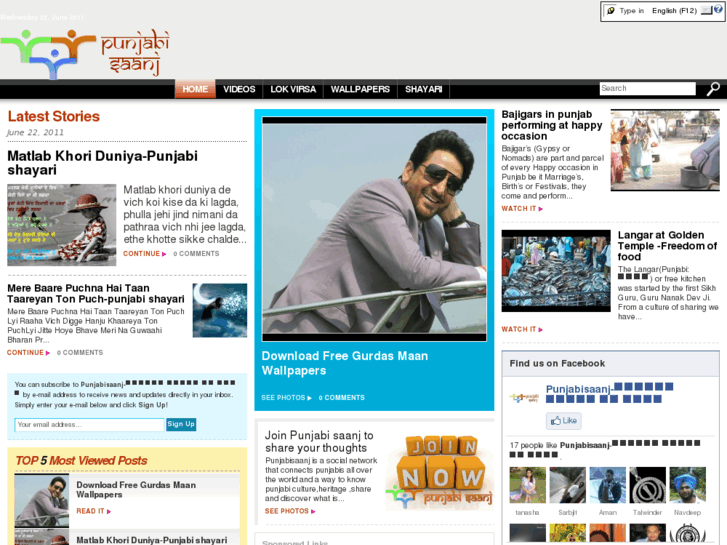This screenshot has width=727, height=545.
Task: Open the WALLPAPERS navigation tab
Action: (x=360, y=89)
